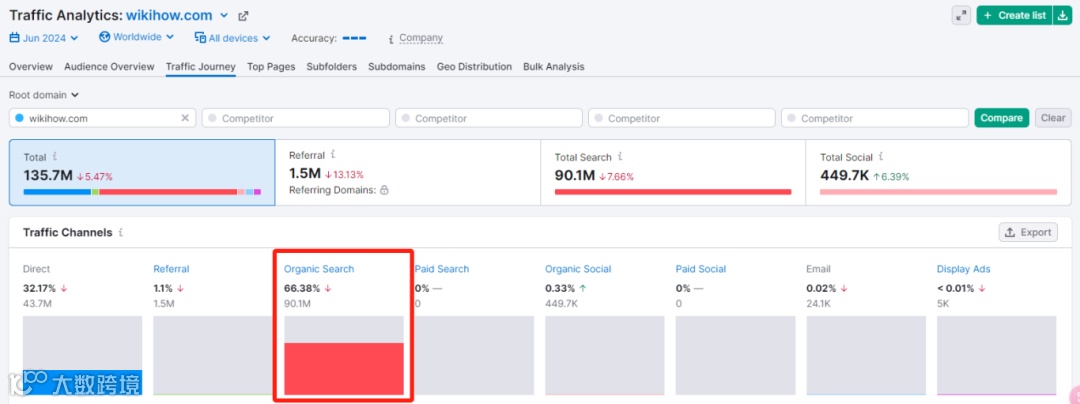Clear wikihow.com using the X icon
The height and width of the screenshot is (404, 1080).
[x=185, y=118]
